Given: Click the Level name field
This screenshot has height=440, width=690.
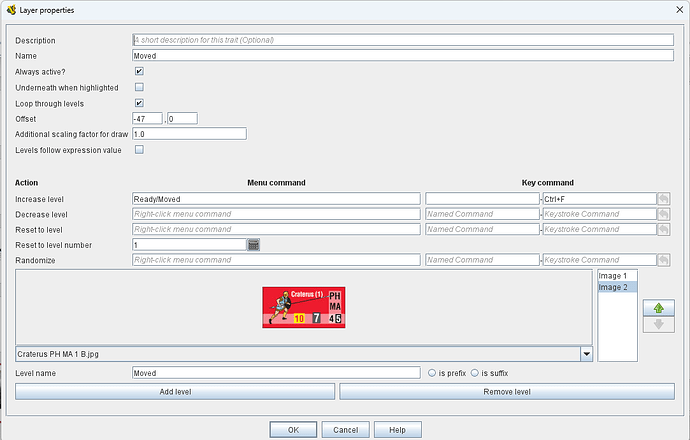Looking at the screenshot, I should [276, 373].
